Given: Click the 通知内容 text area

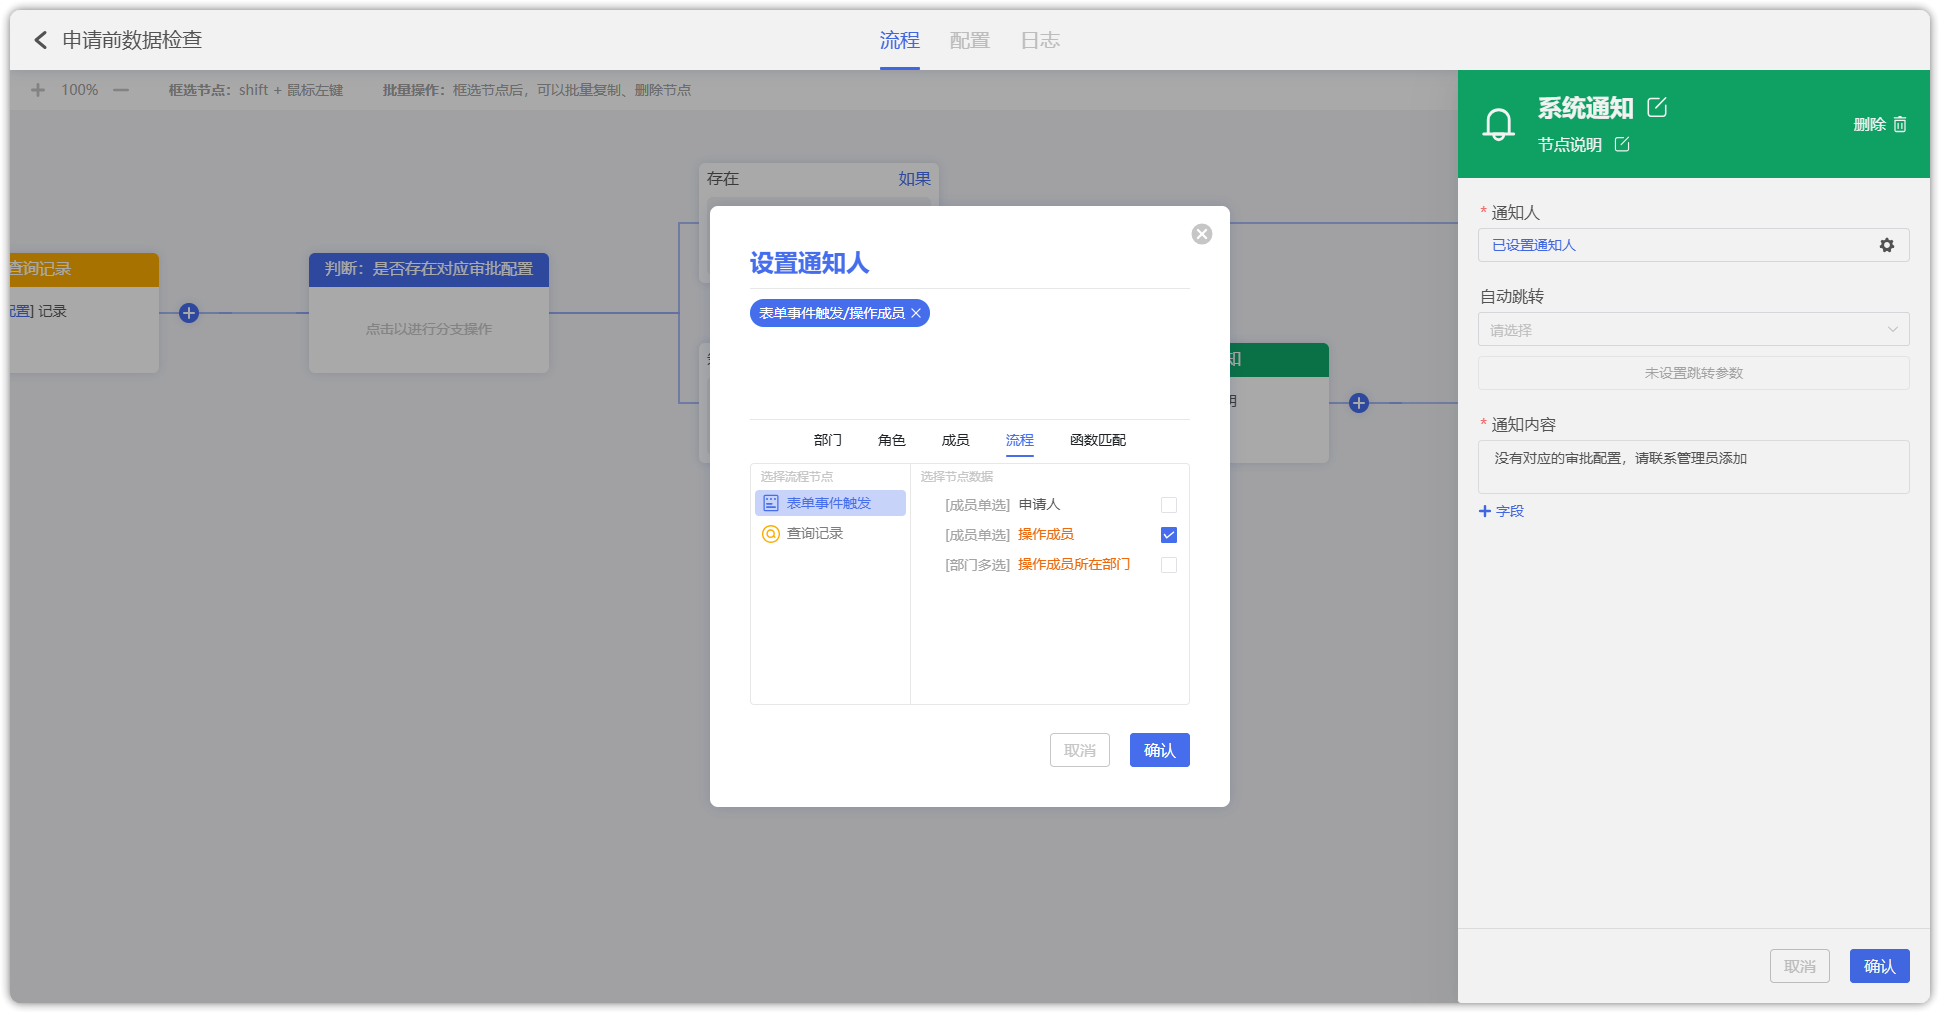Looking at the screenshot, I should [1692, 466].
